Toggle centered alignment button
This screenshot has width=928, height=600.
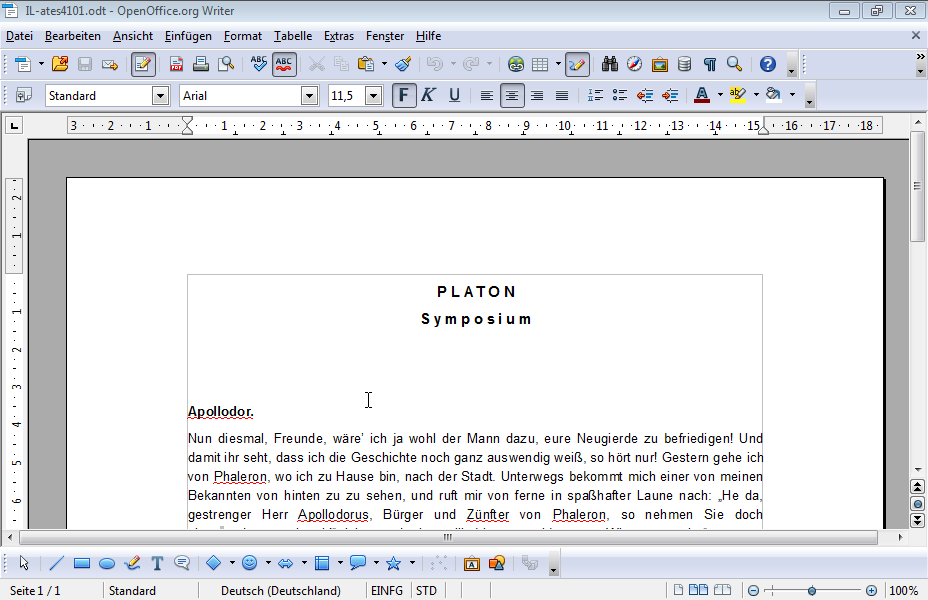512,95
